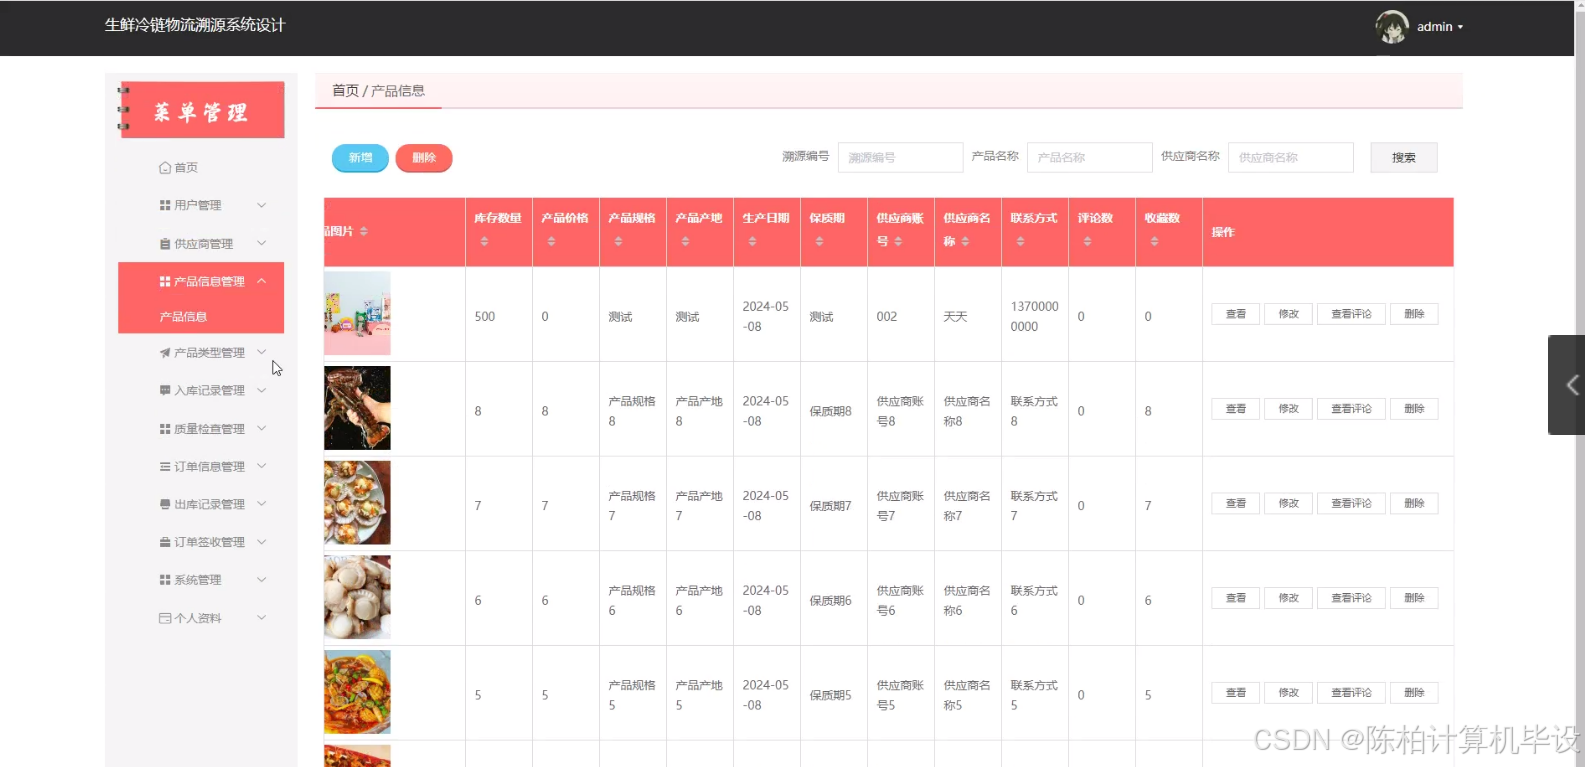The width and height of the screenshot is (1585, 767).
Task: Collapse the 产品信息管理 menu chevron
Action: (x=262, y=281)
